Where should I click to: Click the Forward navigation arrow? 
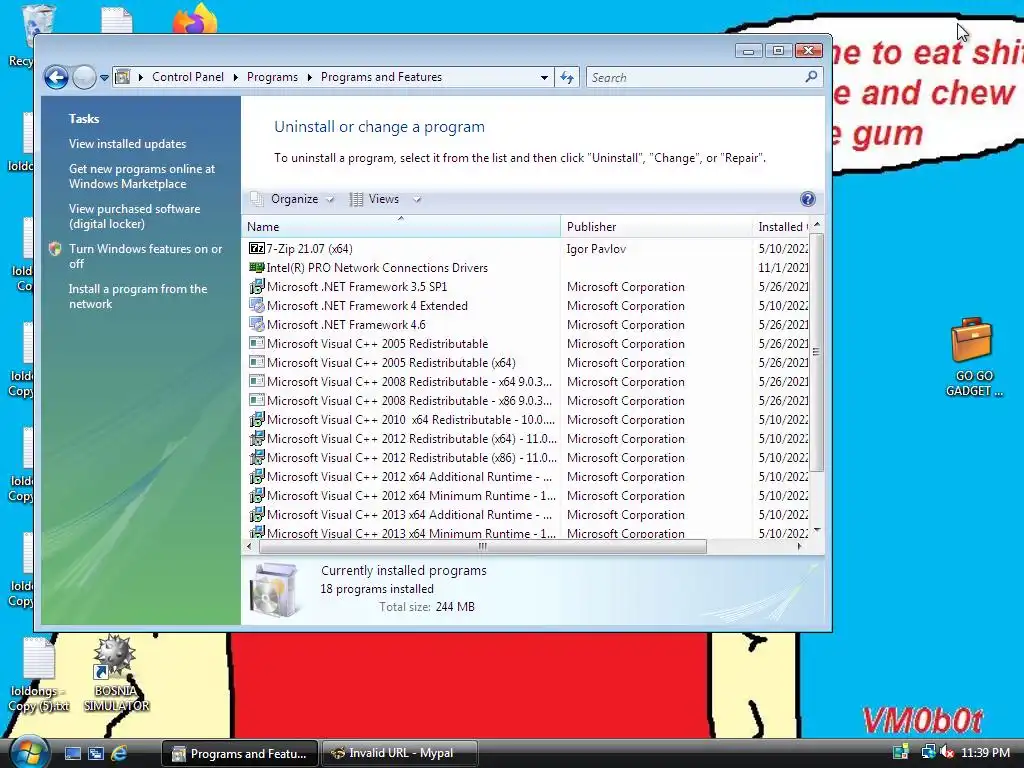[84, 77]
